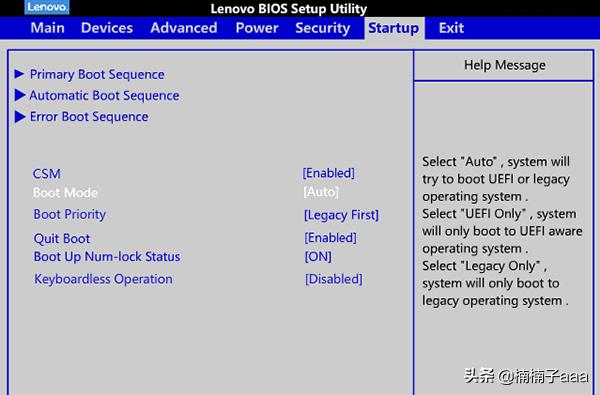Screen dimensions: 600x395
Task: Open the Devices tab
Action: coord(107,28)
